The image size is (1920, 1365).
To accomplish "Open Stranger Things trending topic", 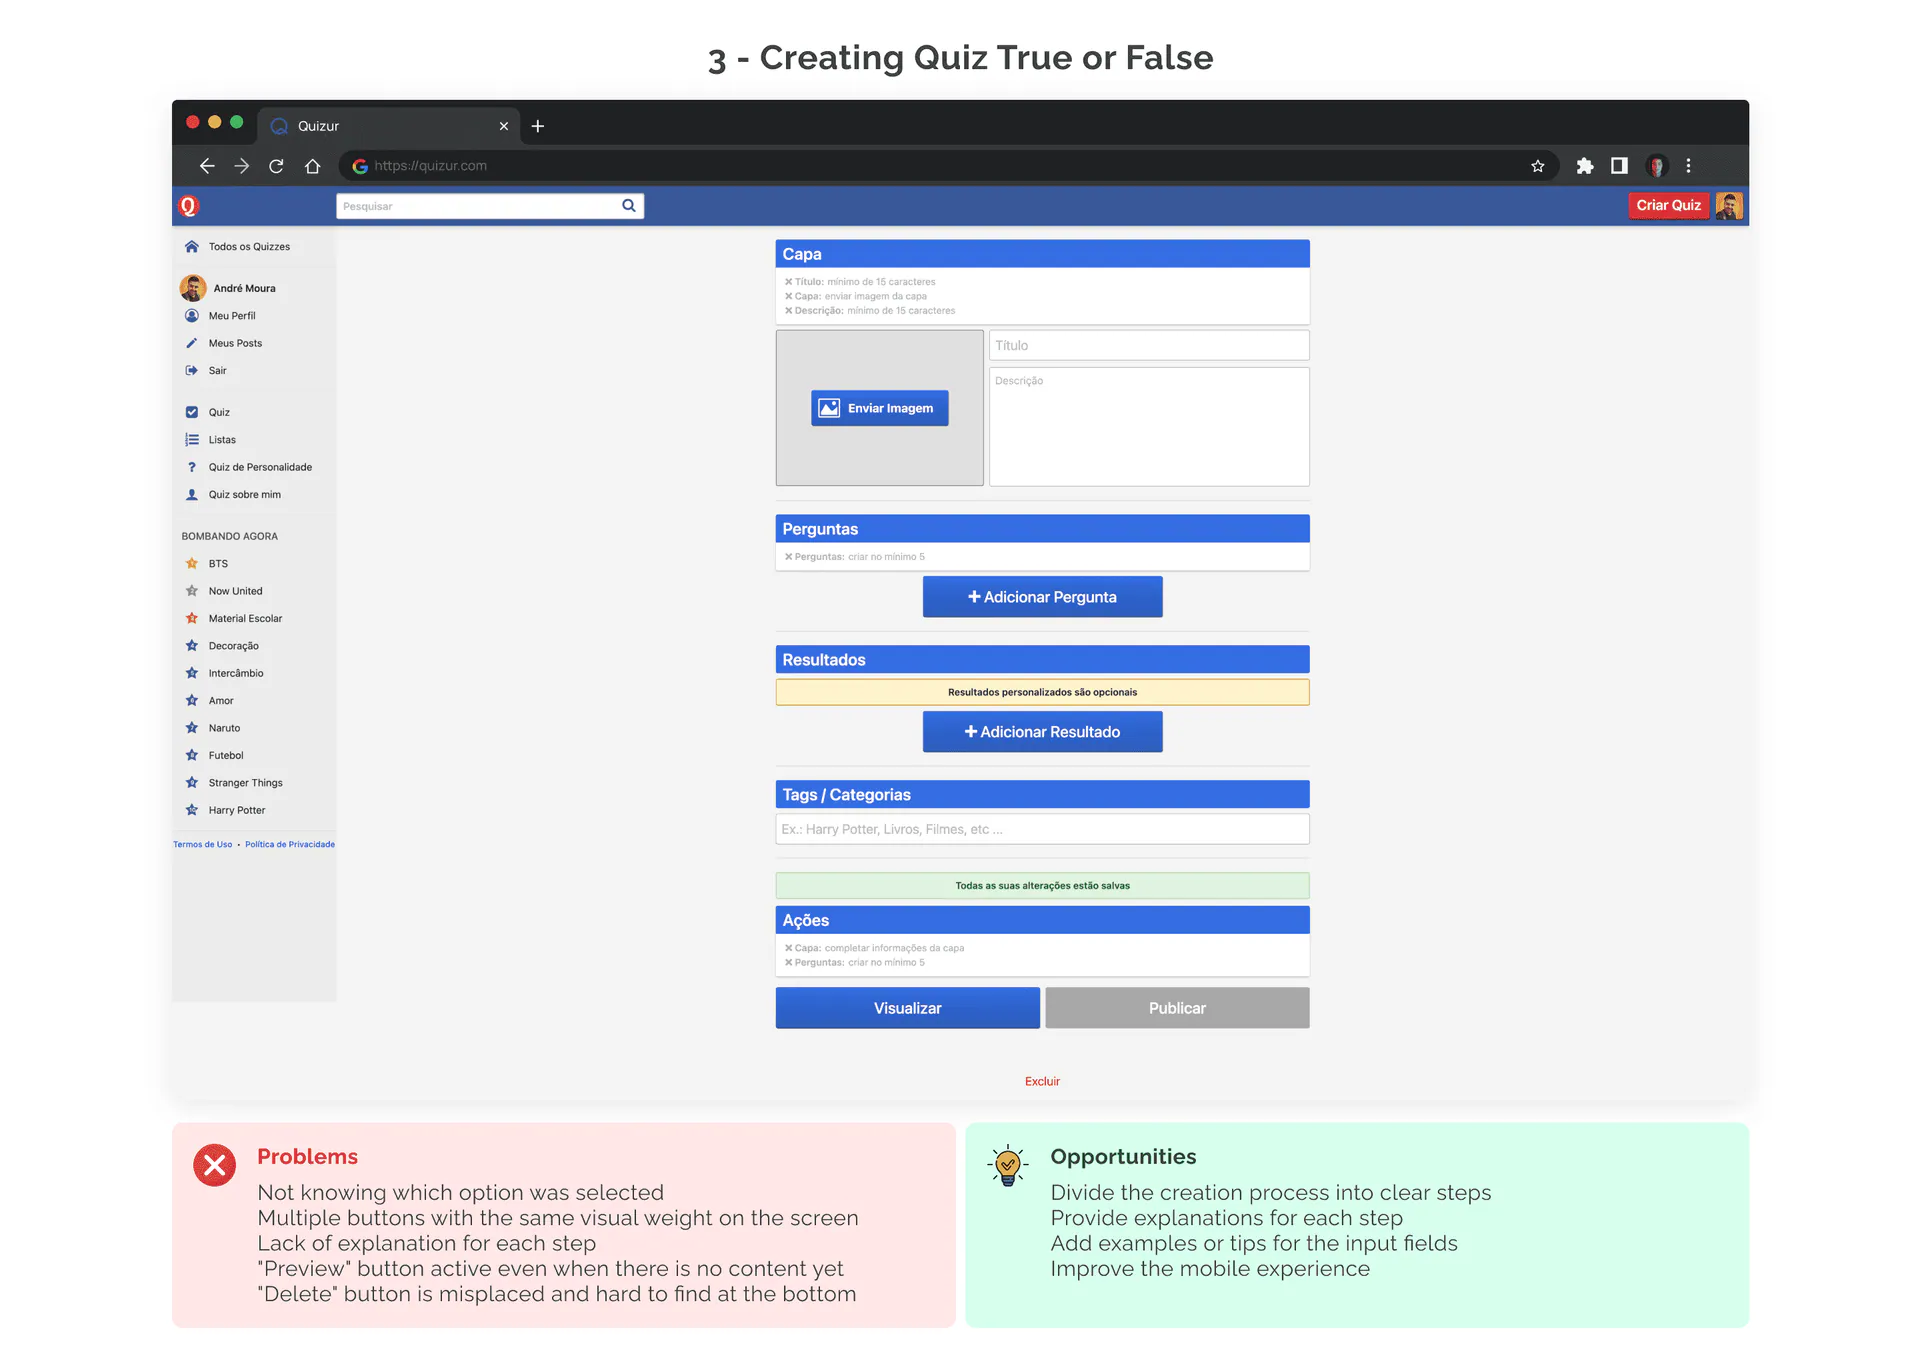I will [x=246, y=784].
